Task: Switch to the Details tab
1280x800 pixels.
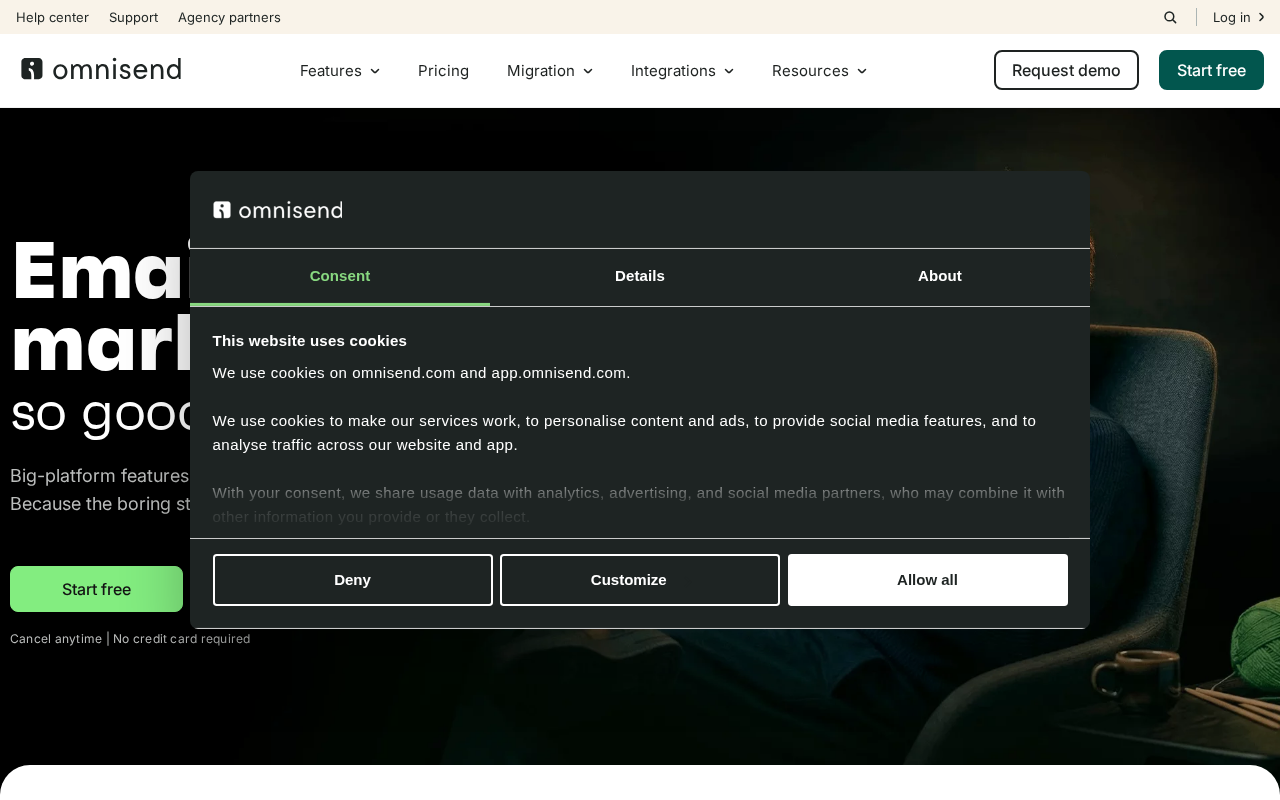Action: pyautogui.click(x=640, y=277)
